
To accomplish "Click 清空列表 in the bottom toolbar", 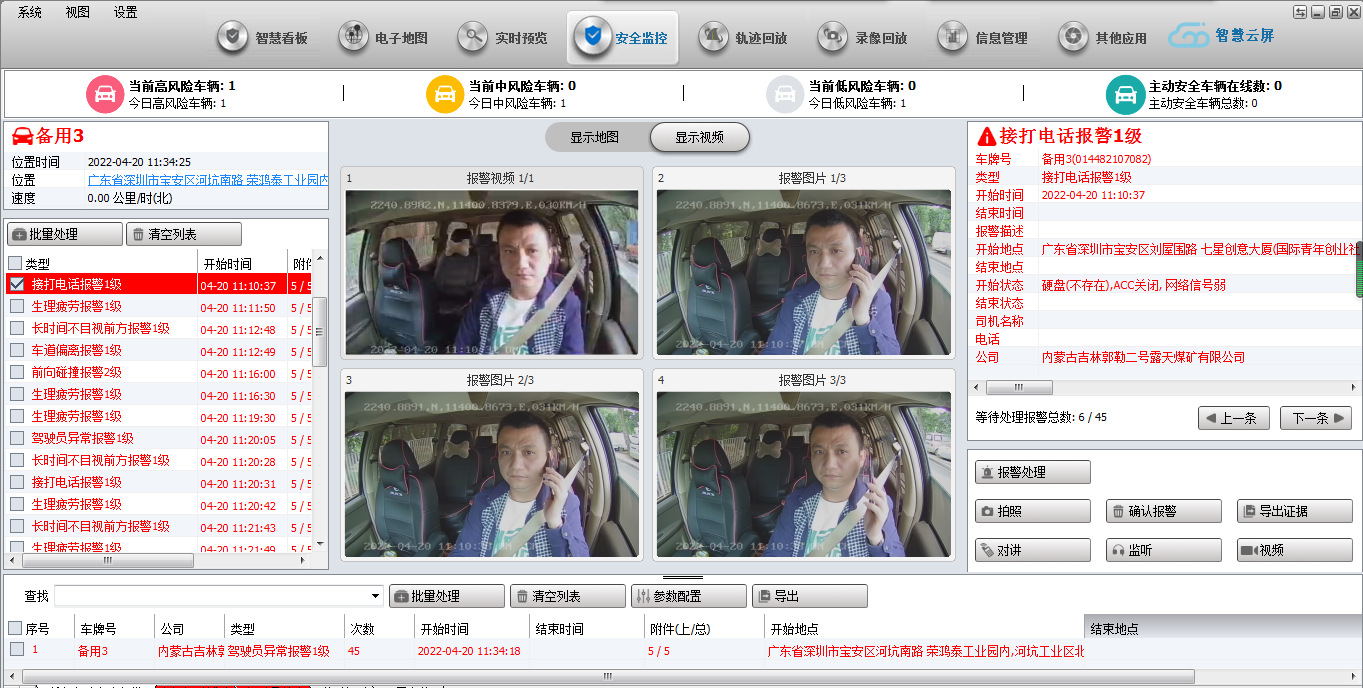I will [x=568, y=596].
